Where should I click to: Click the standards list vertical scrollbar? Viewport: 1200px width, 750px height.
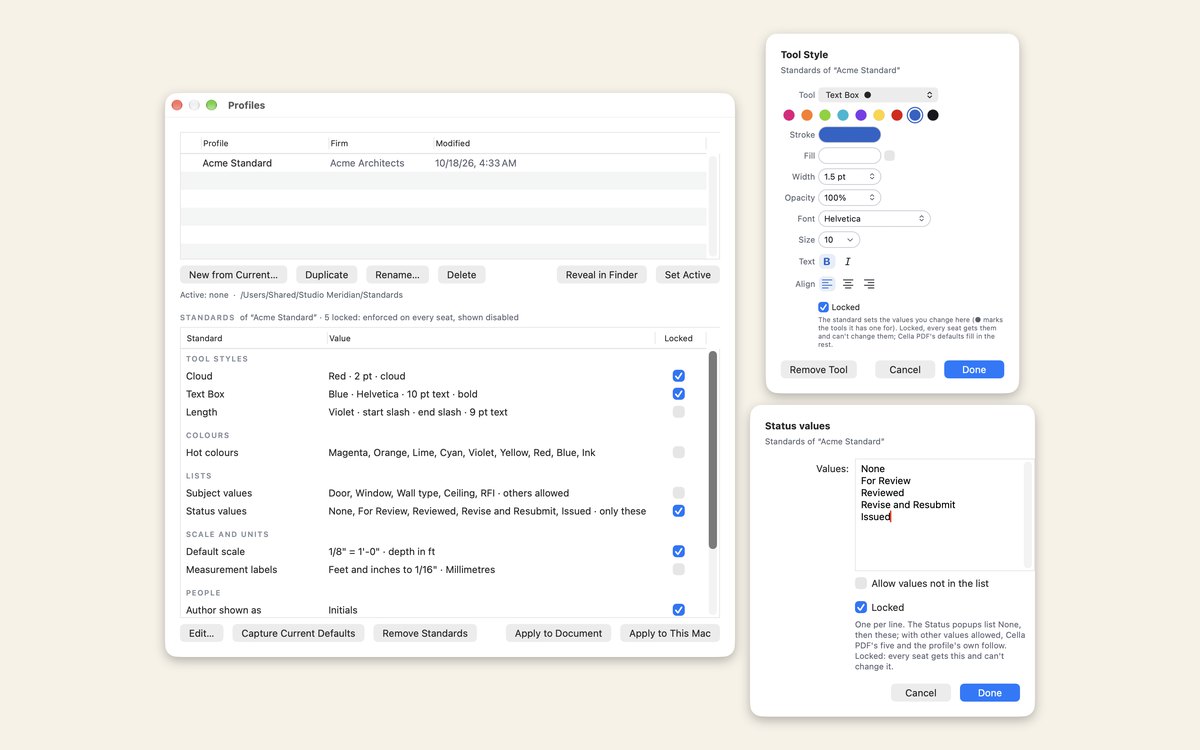[713, 450]
